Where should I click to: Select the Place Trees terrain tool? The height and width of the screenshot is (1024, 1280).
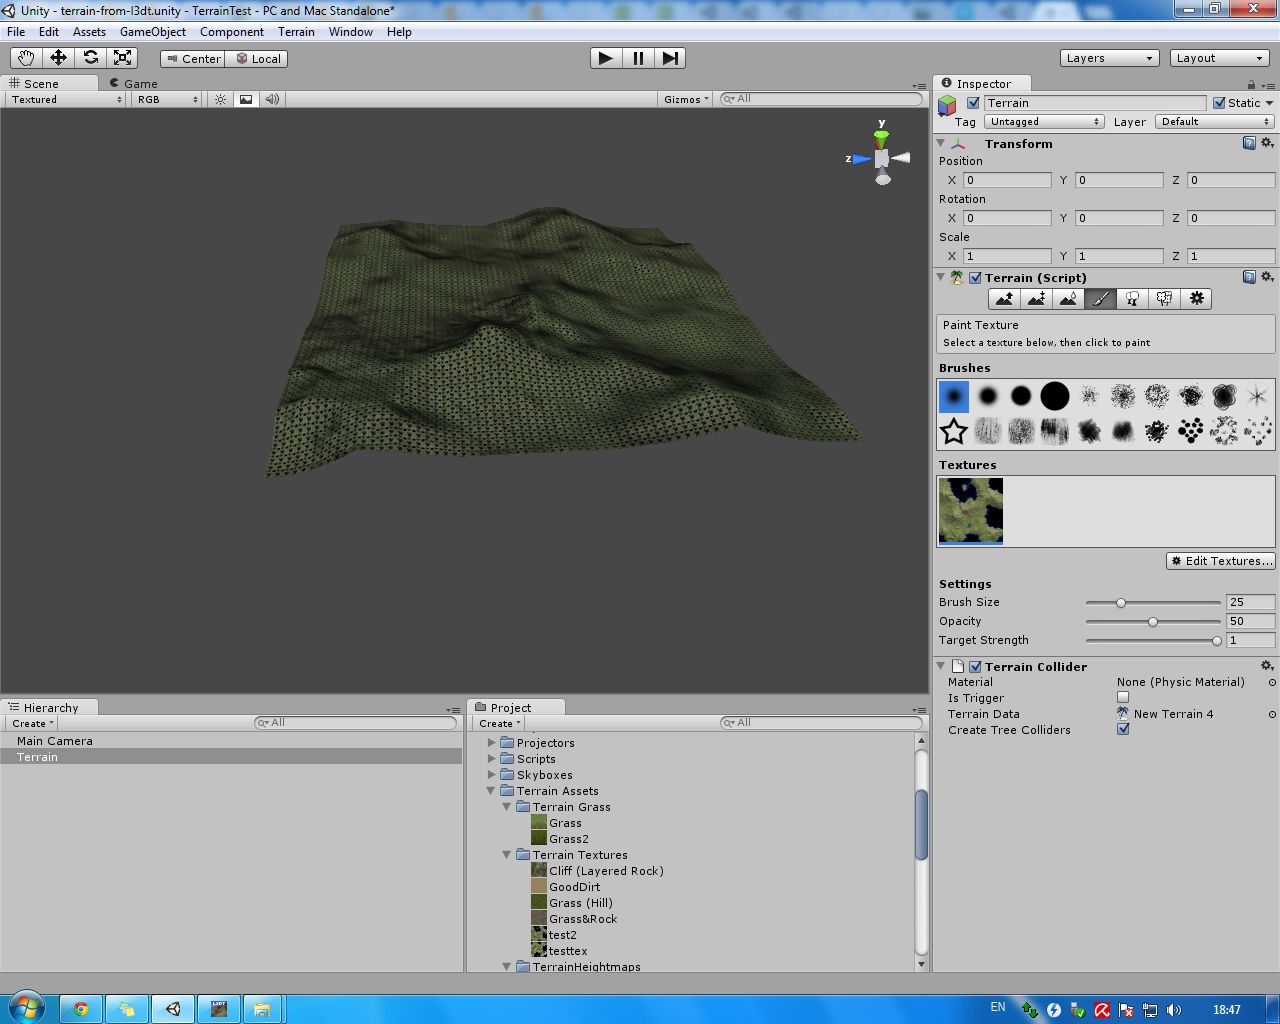[1131, 298]
